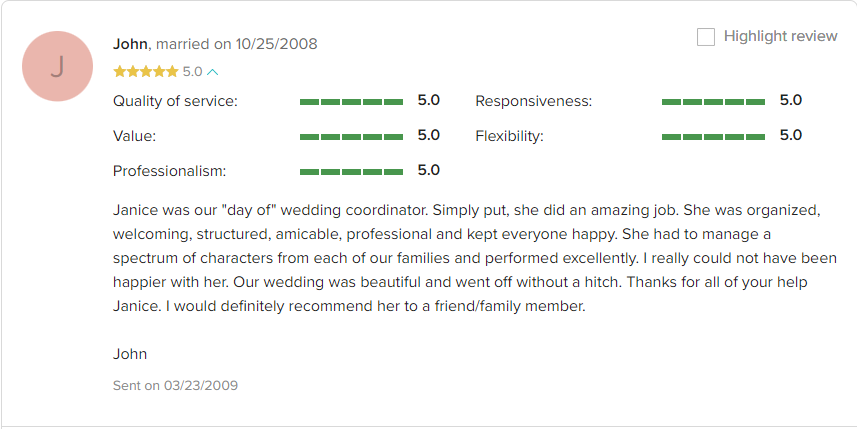Click the Professionalism rating bar
The image size is (857, 429).
tap(351, 172)
